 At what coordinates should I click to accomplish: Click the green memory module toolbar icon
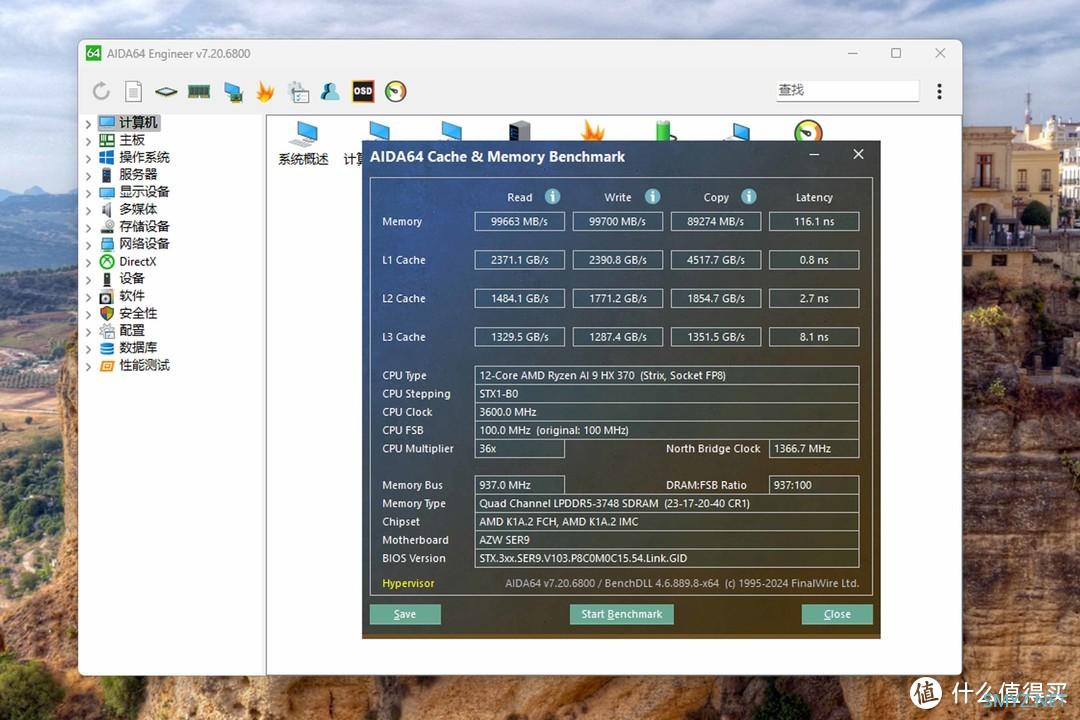199,91
